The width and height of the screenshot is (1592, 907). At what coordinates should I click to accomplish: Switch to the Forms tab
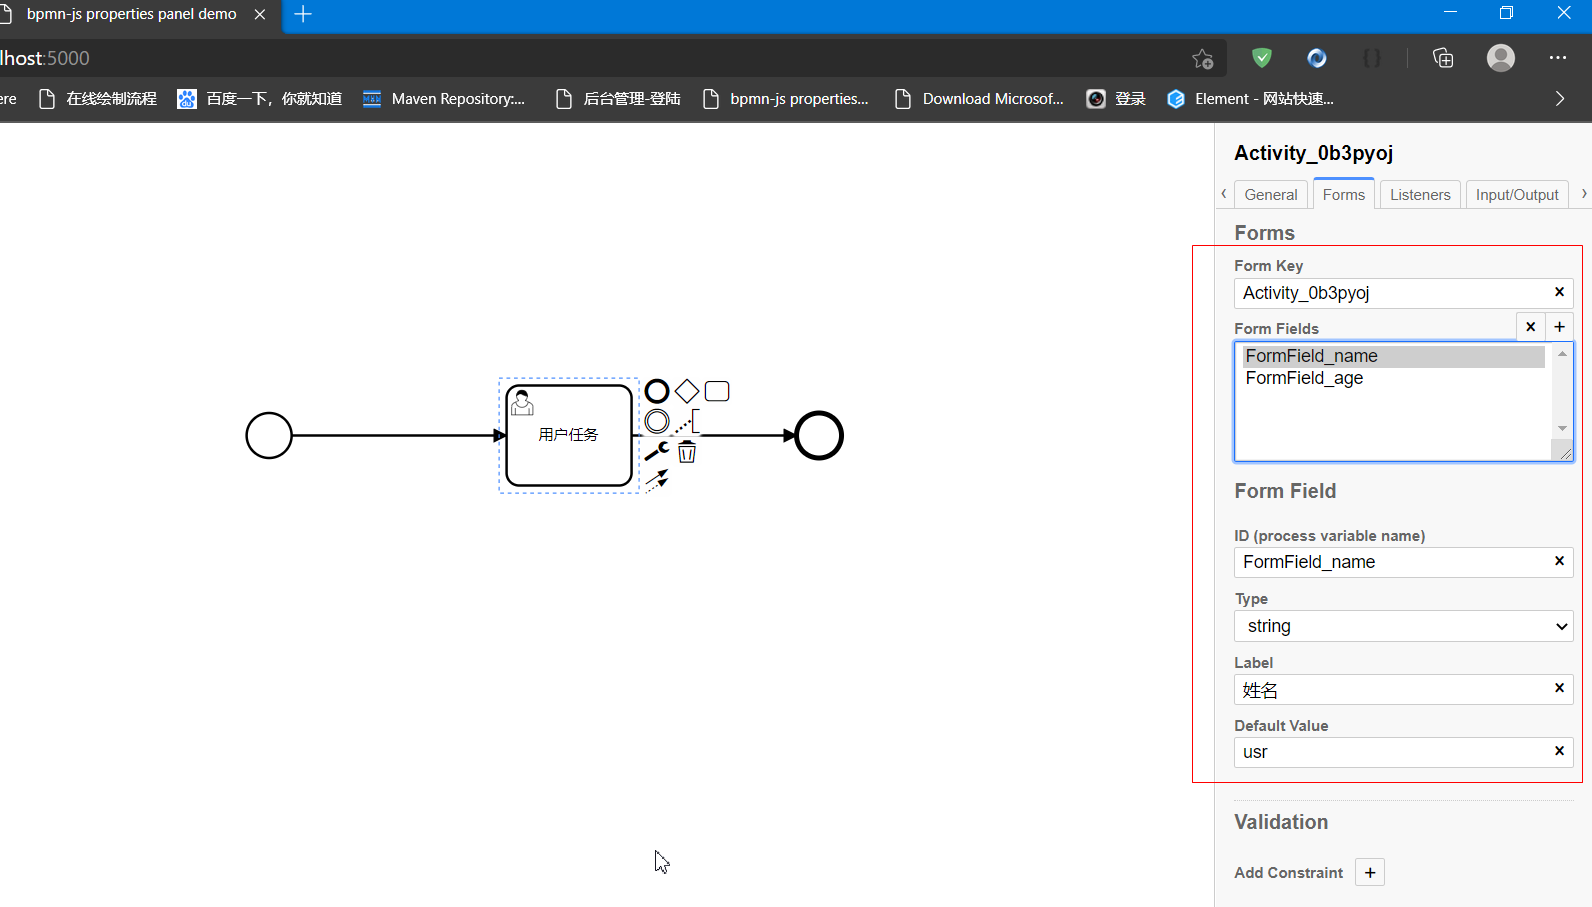pyautogui.click(x=1344, y=193)
